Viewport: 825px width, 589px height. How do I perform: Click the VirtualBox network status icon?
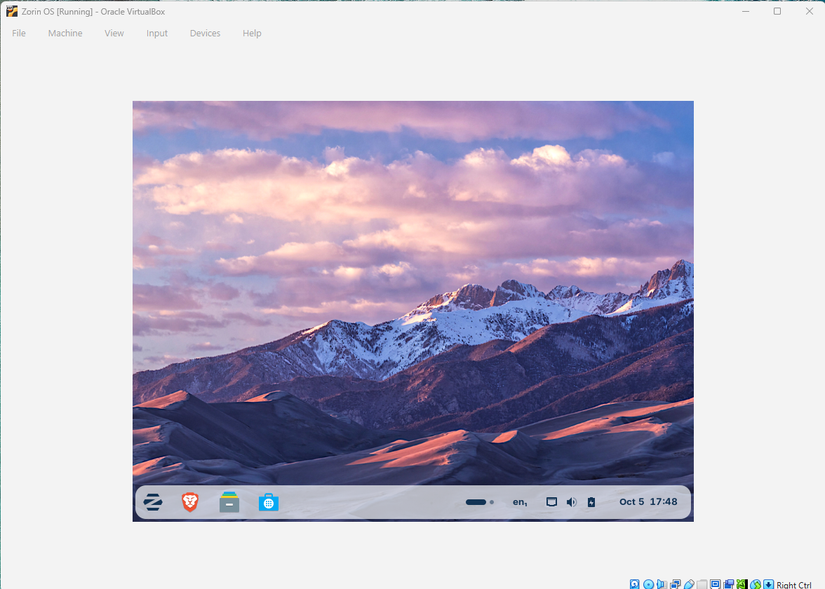click(x=676, y=584)
